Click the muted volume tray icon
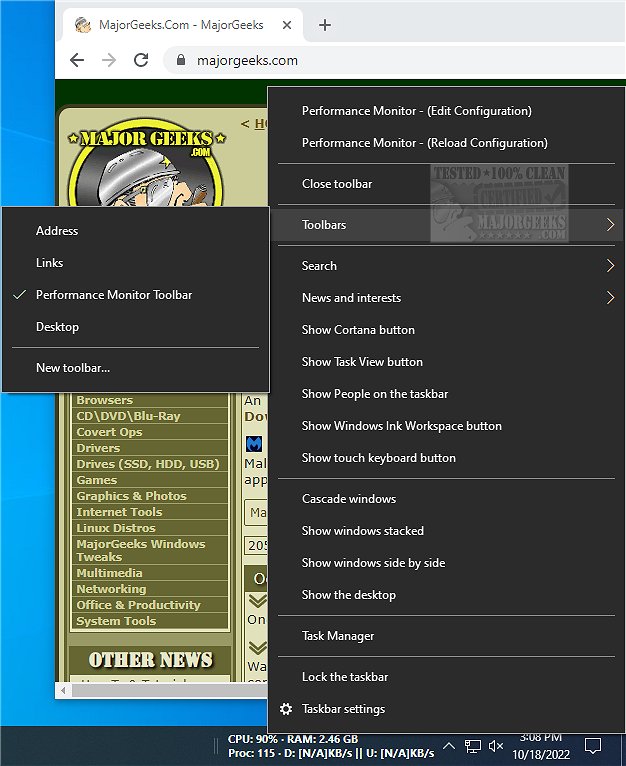 point(496,746)
